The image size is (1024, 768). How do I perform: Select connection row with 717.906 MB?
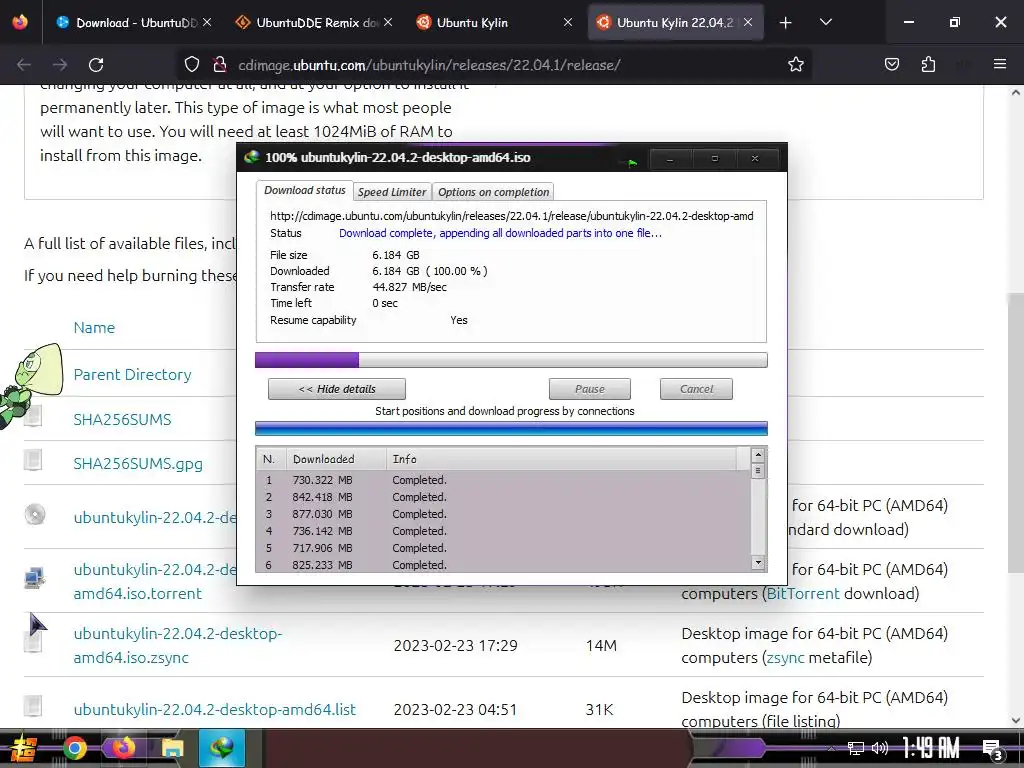click(504, 548)
